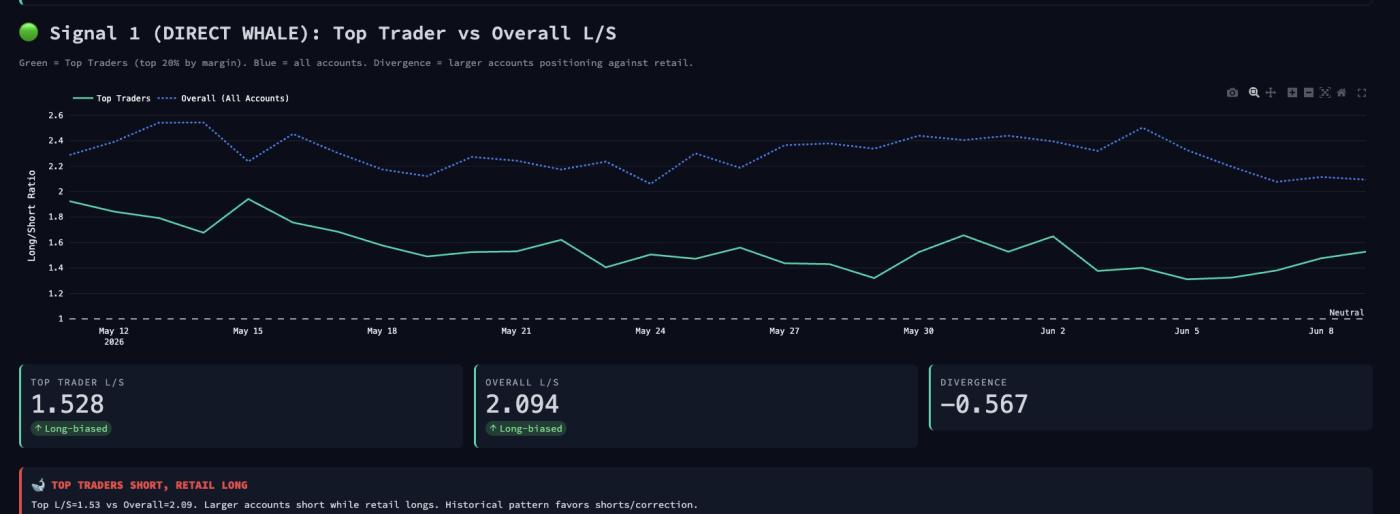Click the DIVERGENCE card label
This screenshot has height=514, width=1400.
973,382
